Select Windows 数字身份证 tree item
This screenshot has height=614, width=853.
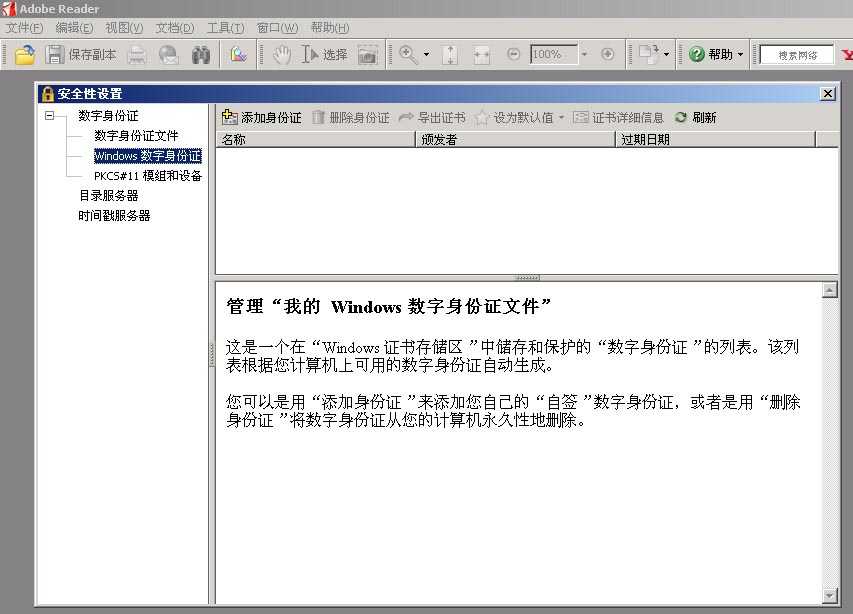click(x=147, y=156)
